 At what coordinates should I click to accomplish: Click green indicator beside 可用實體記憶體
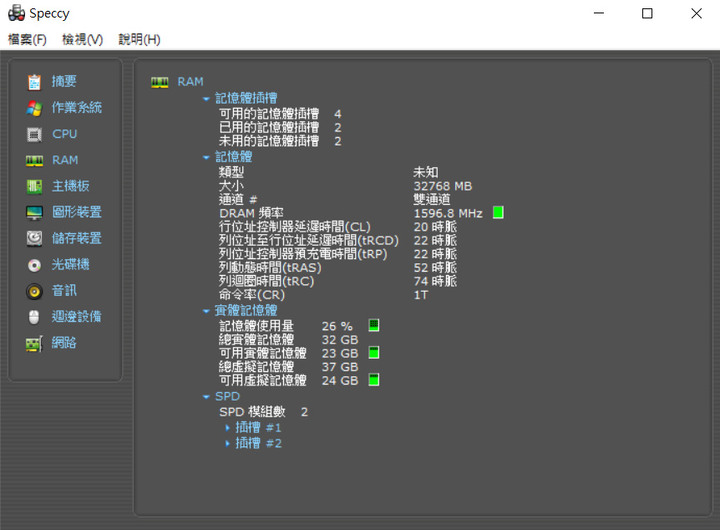click(374, 353)
